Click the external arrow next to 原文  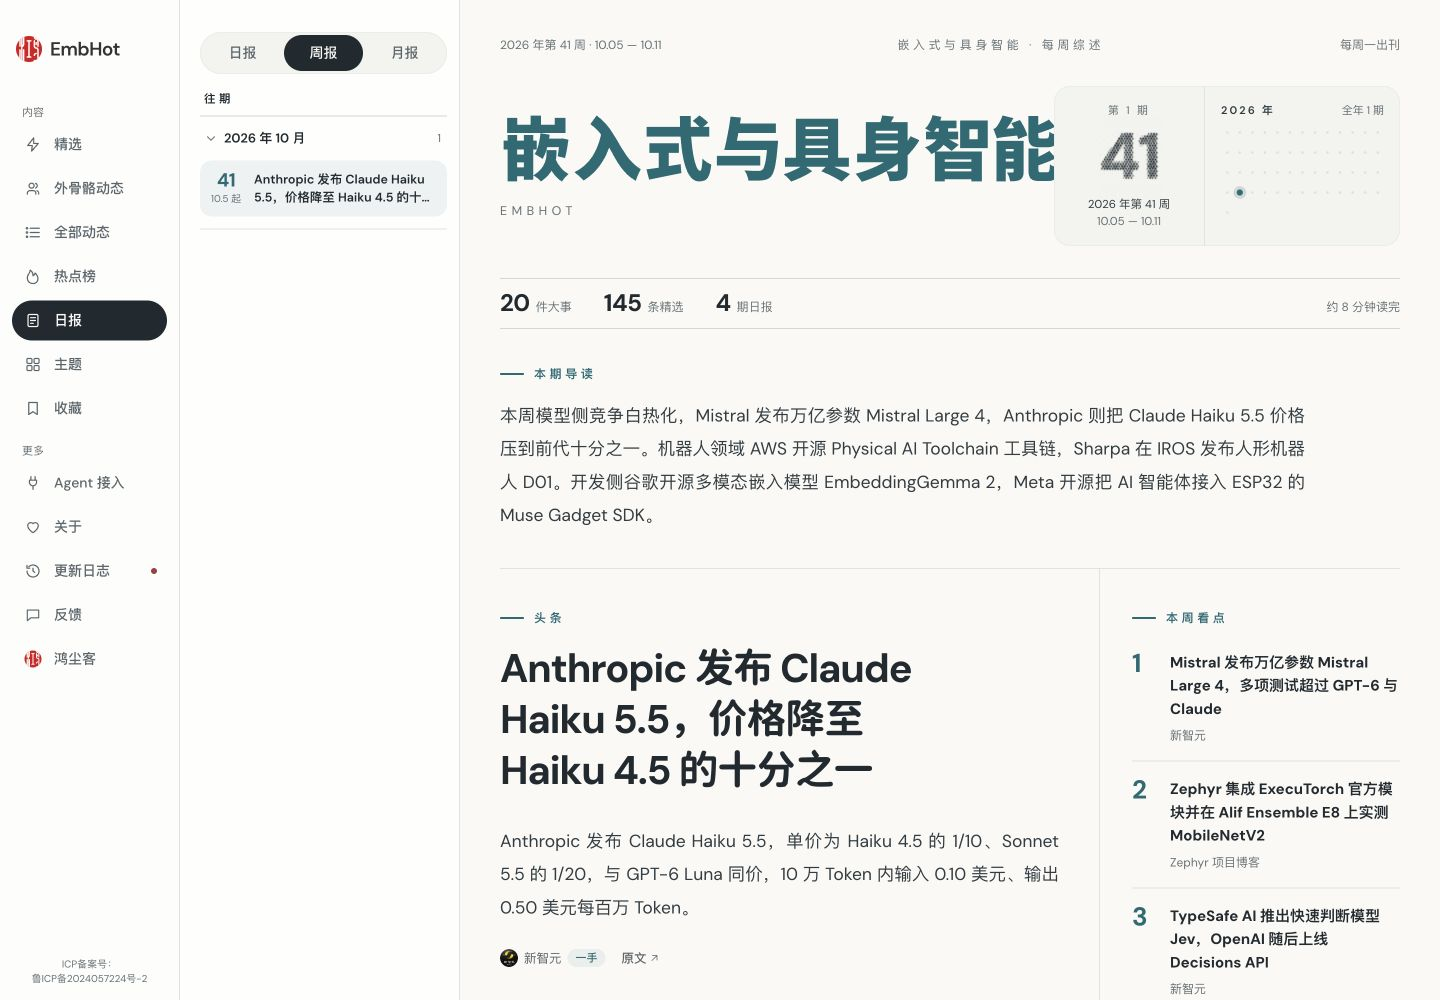point(654,958)
